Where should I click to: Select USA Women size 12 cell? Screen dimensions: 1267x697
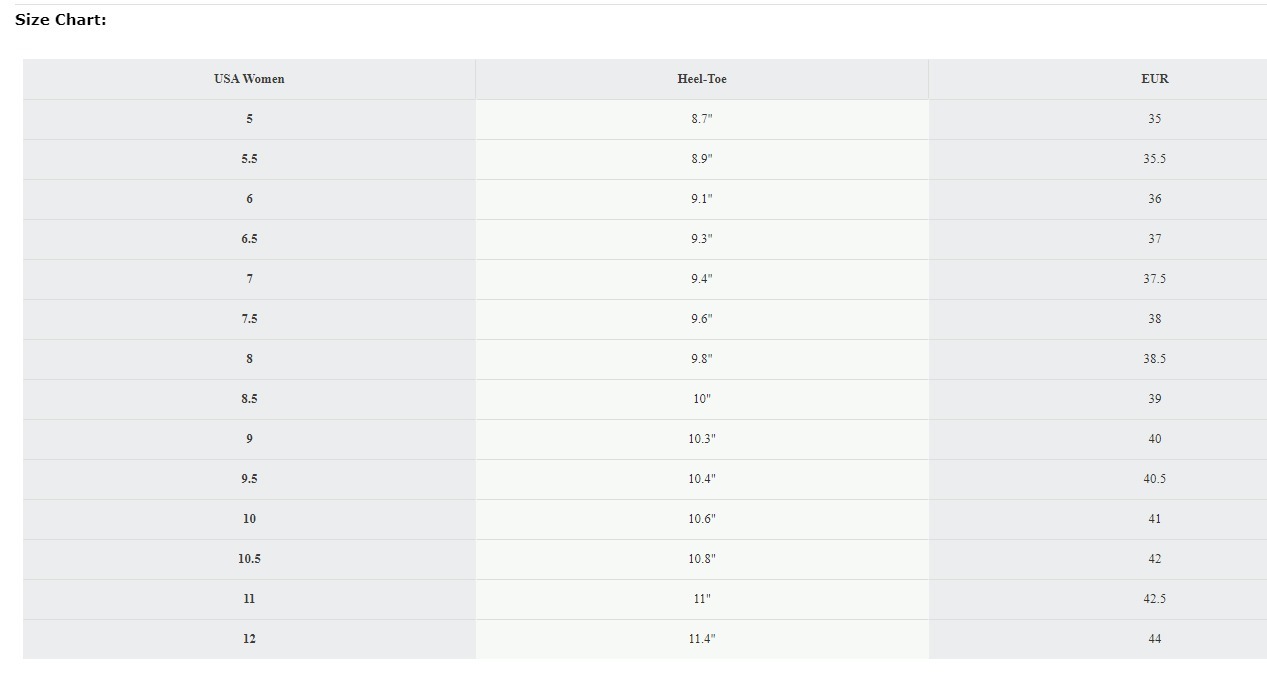pos(249,639)
